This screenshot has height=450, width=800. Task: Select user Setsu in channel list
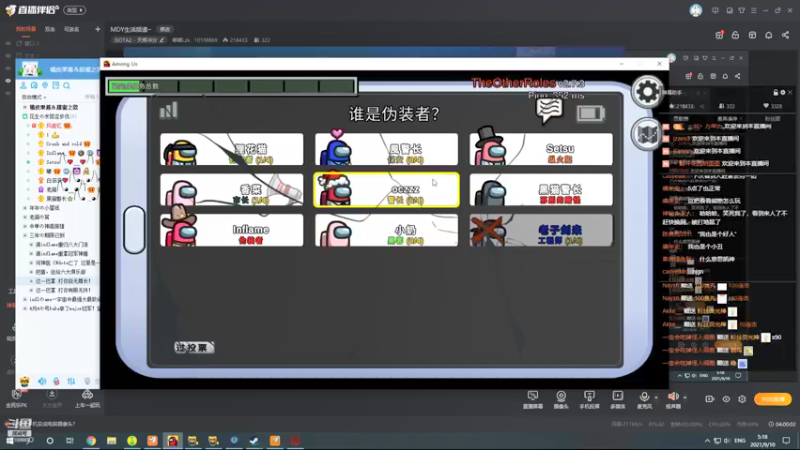[53, 162]
